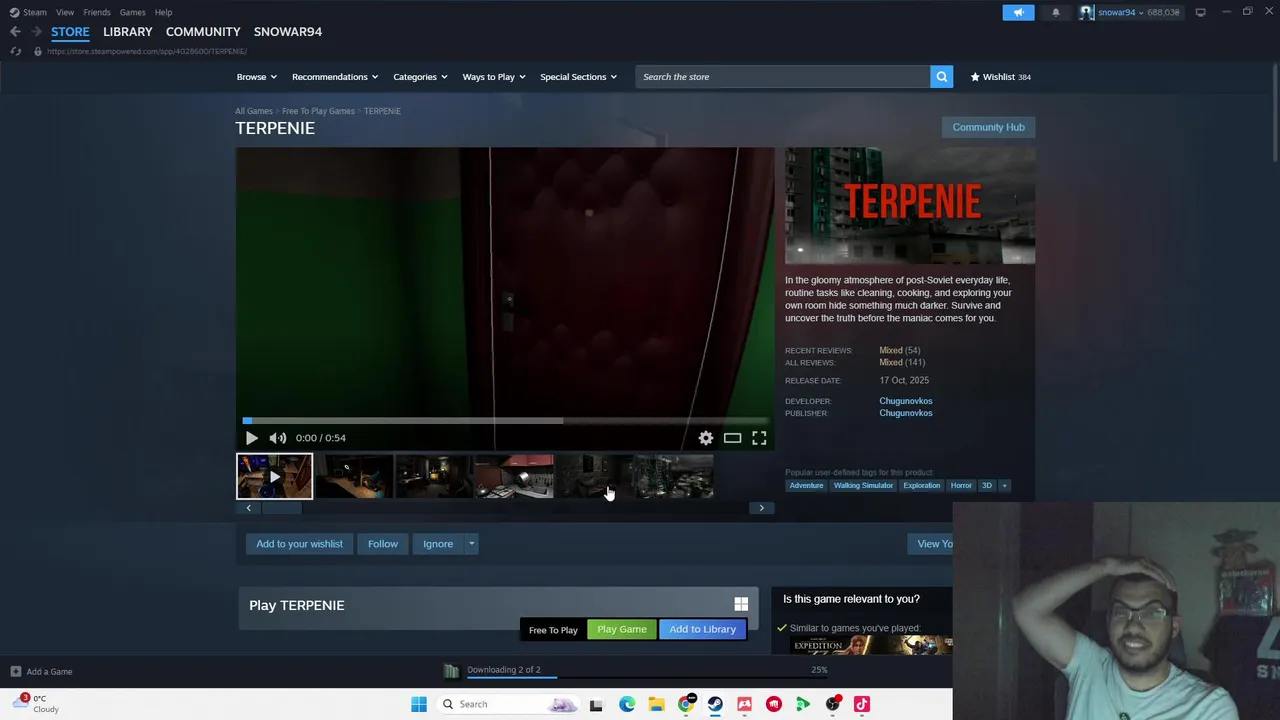Image resolution: width=1280 pixels, height=720 pixels.
Task: Open the Browse dropdown menu
Action: [x=257, y=77]
